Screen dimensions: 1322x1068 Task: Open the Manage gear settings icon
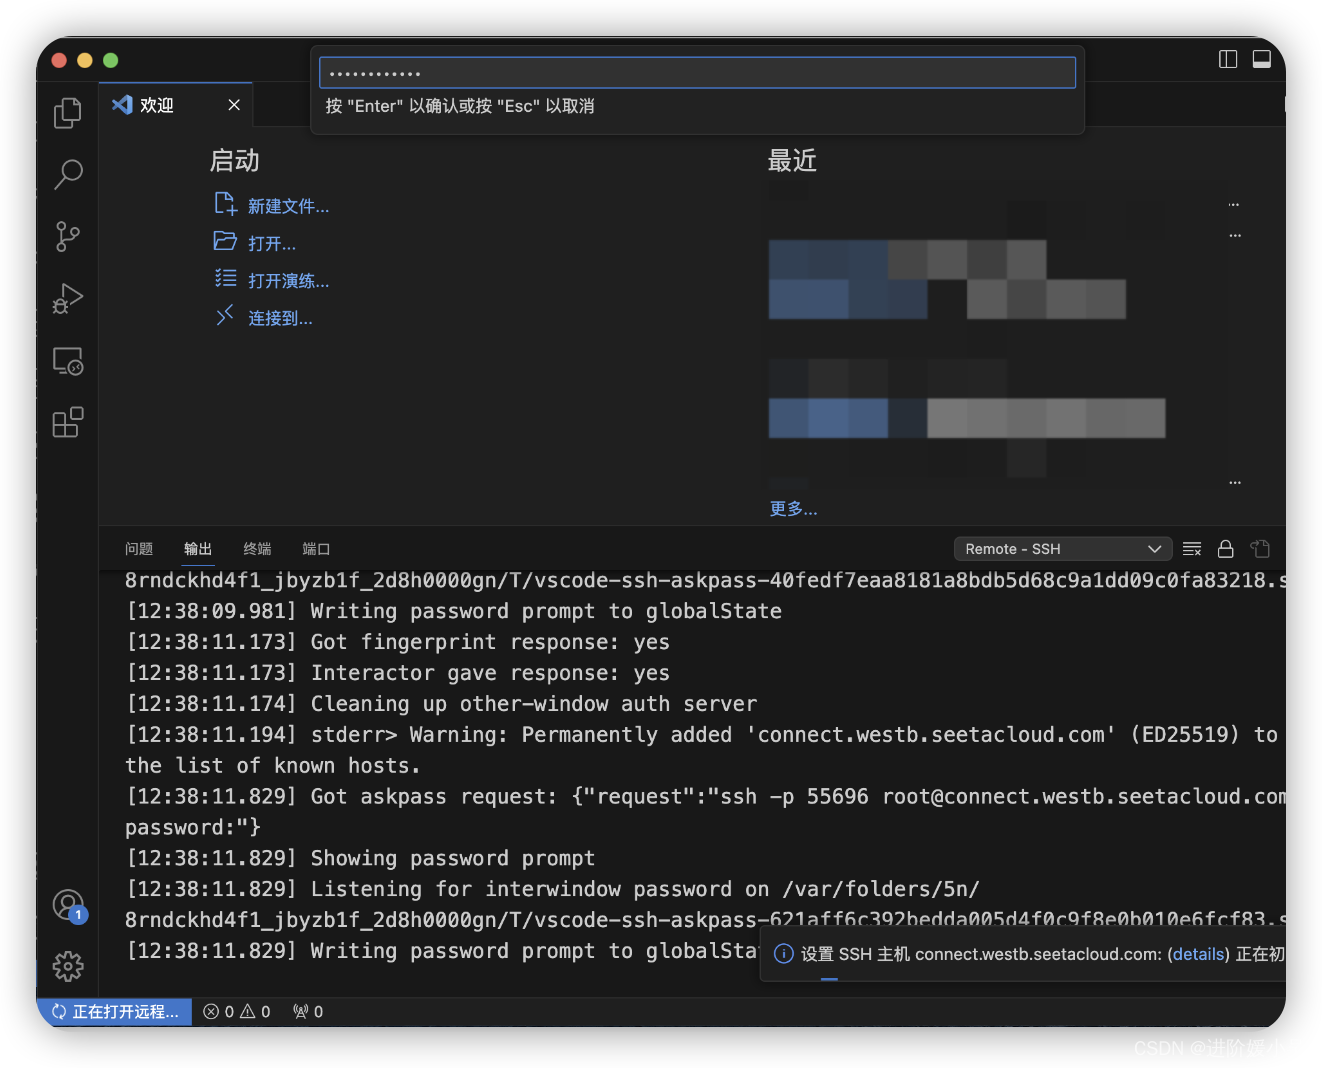pos(68,966)
